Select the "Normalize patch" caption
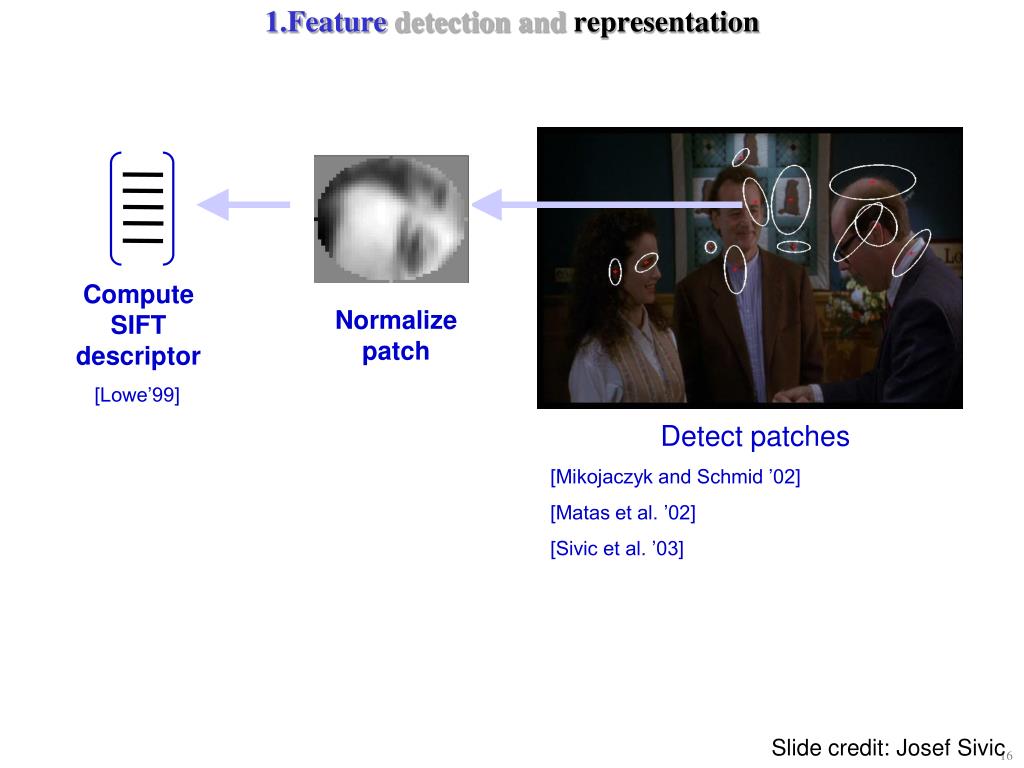The width and height of the screenshot is (1024, 768). coord(396,336)
